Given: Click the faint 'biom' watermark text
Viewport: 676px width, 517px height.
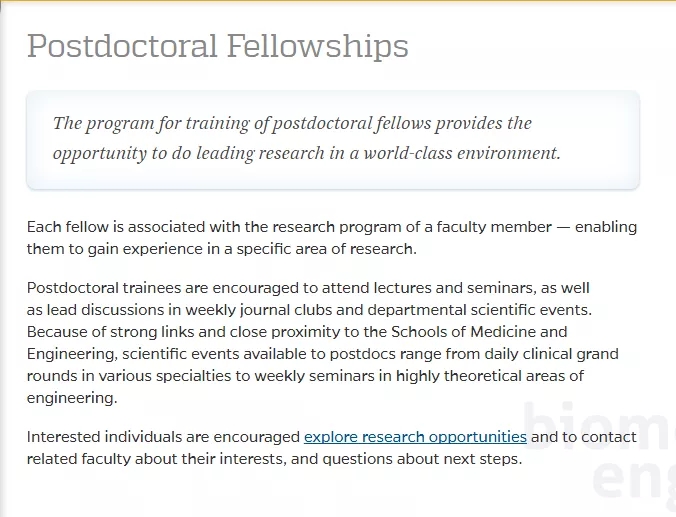Looking at the screenshot, I should (599, 425).
